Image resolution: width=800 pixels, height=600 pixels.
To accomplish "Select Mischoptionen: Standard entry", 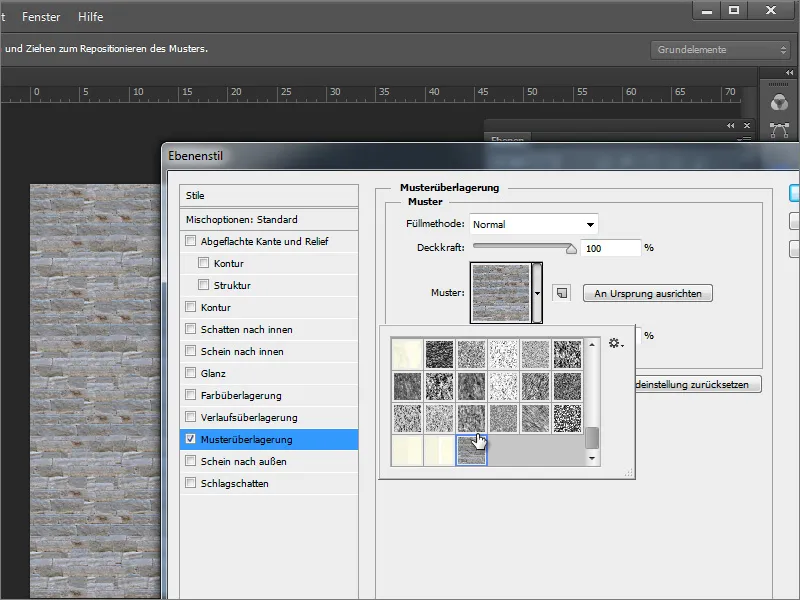I will [x=269, y=219].
